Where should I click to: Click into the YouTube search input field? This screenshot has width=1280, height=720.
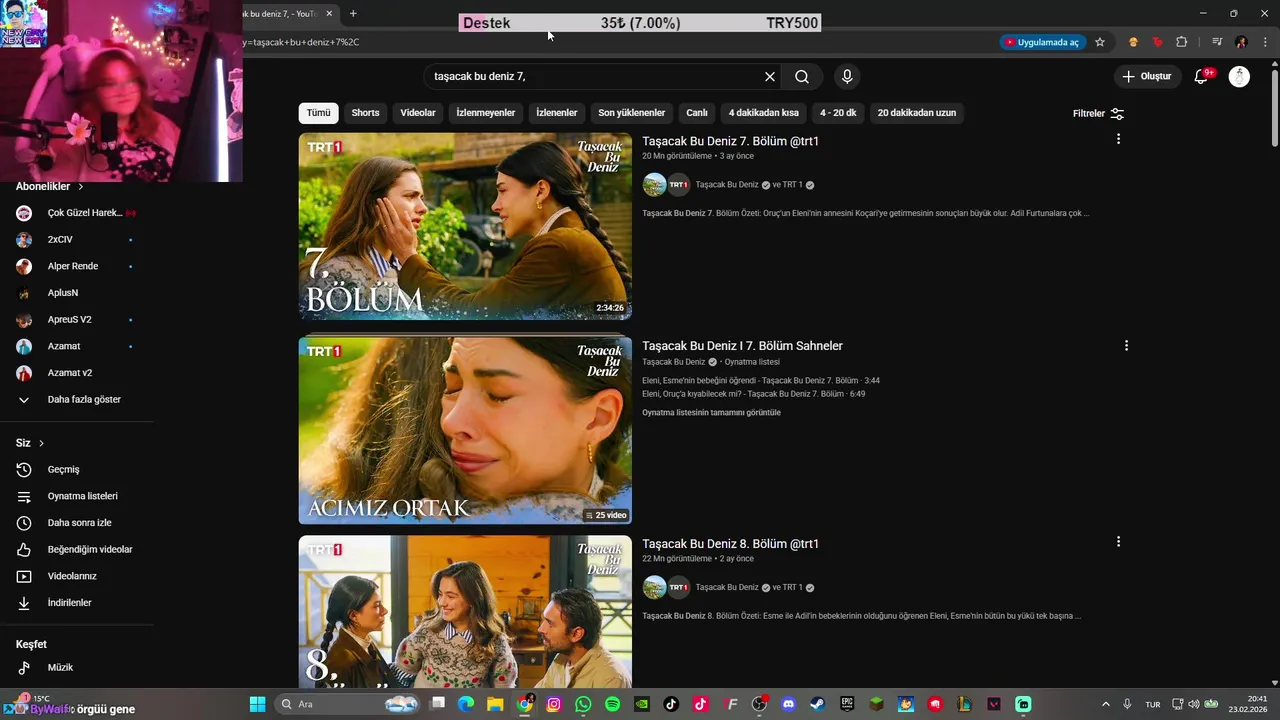click(x=595, y=77)
